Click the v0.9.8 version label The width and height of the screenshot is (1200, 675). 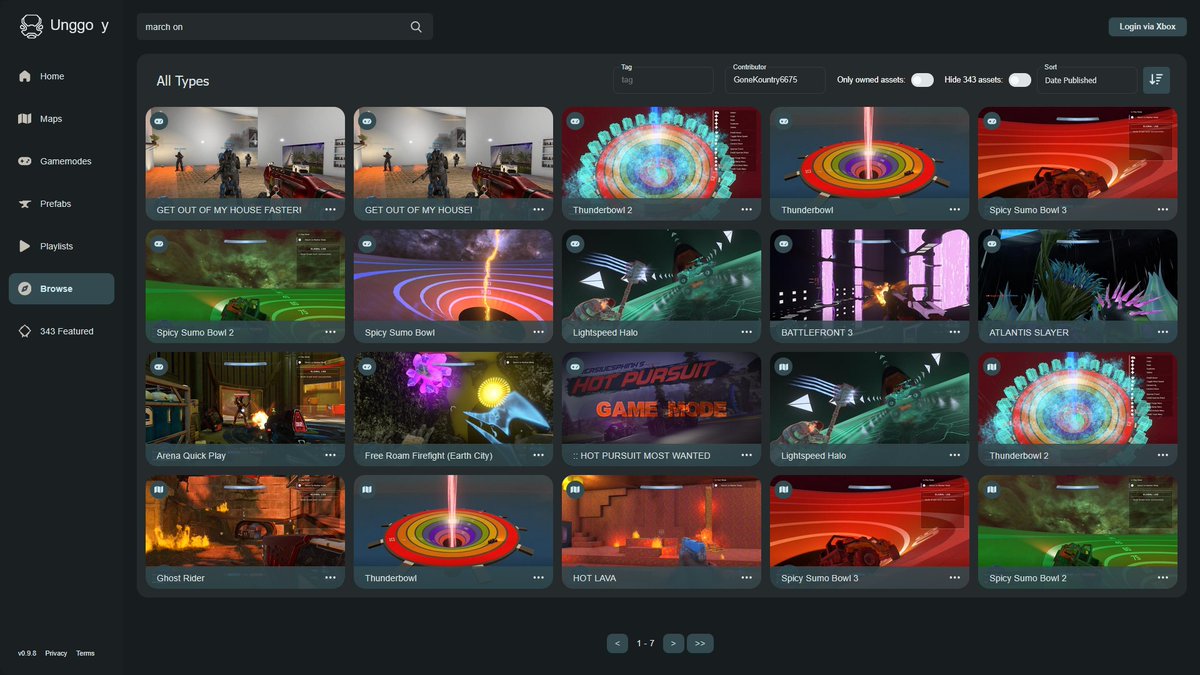click(27, 653)
